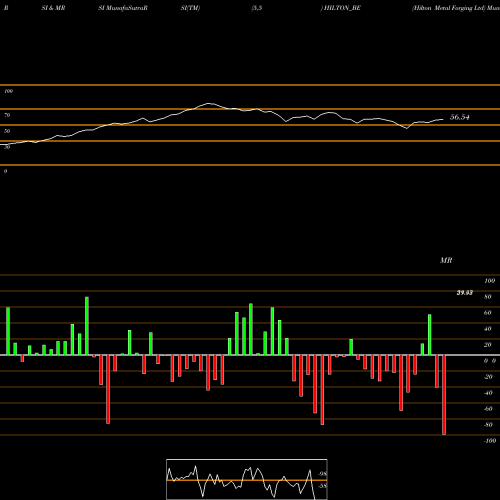500x500 pixels.
Task: Click the MR axis label -20
Action: click(488, 377)
